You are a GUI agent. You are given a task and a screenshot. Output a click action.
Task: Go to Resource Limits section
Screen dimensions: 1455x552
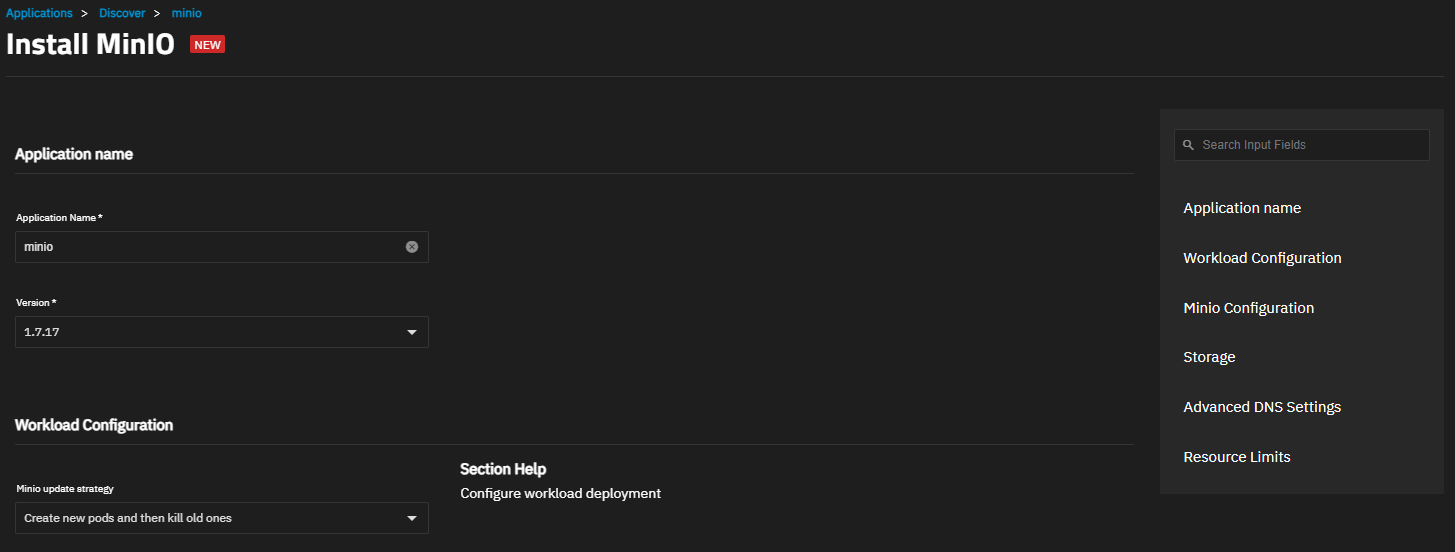click(x=1237, y=457)
